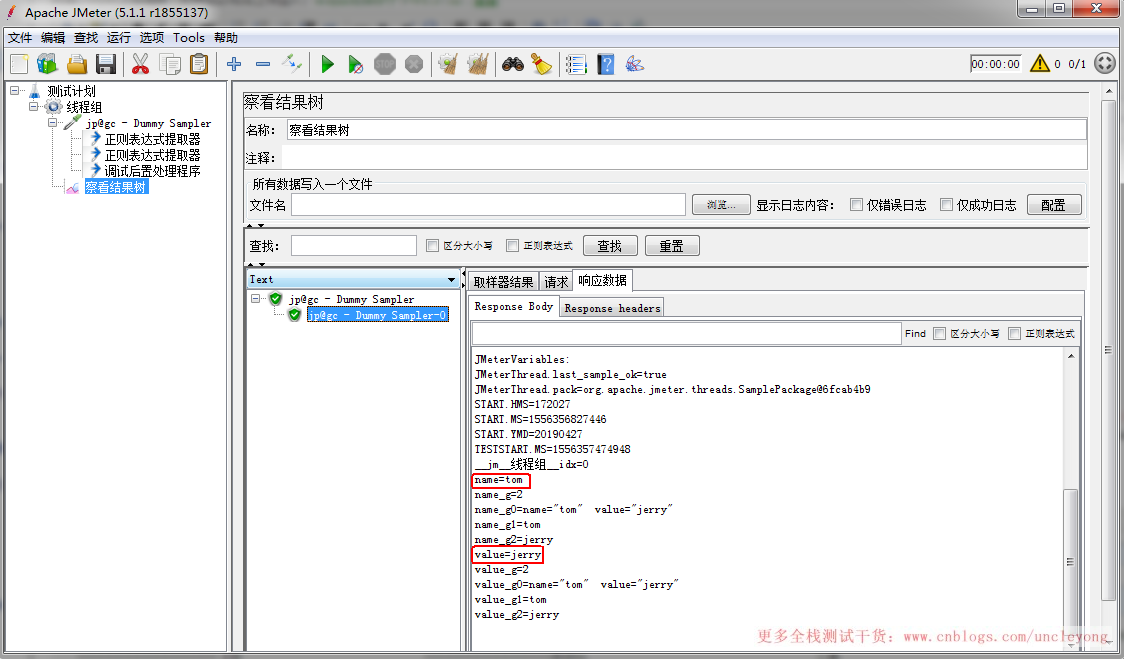Image resolution: width=1124 pixels, height=659 pixels.
Task: Start the test with green play icon
Action: click(327, 65)
